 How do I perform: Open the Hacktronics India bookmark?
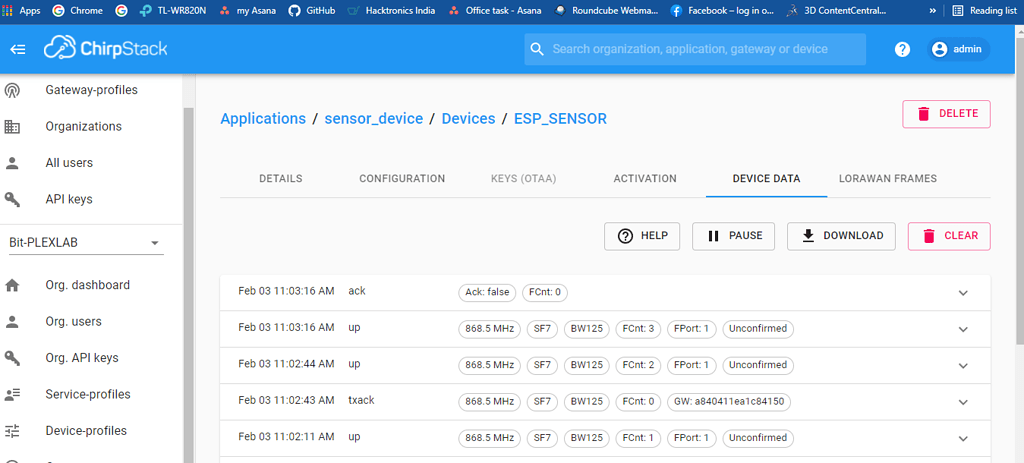(x=392, y=10)
